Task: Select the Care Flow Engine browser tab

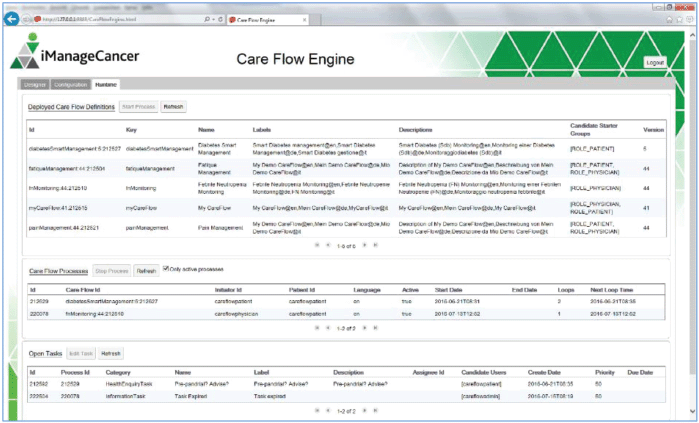Action: point(267,20)
